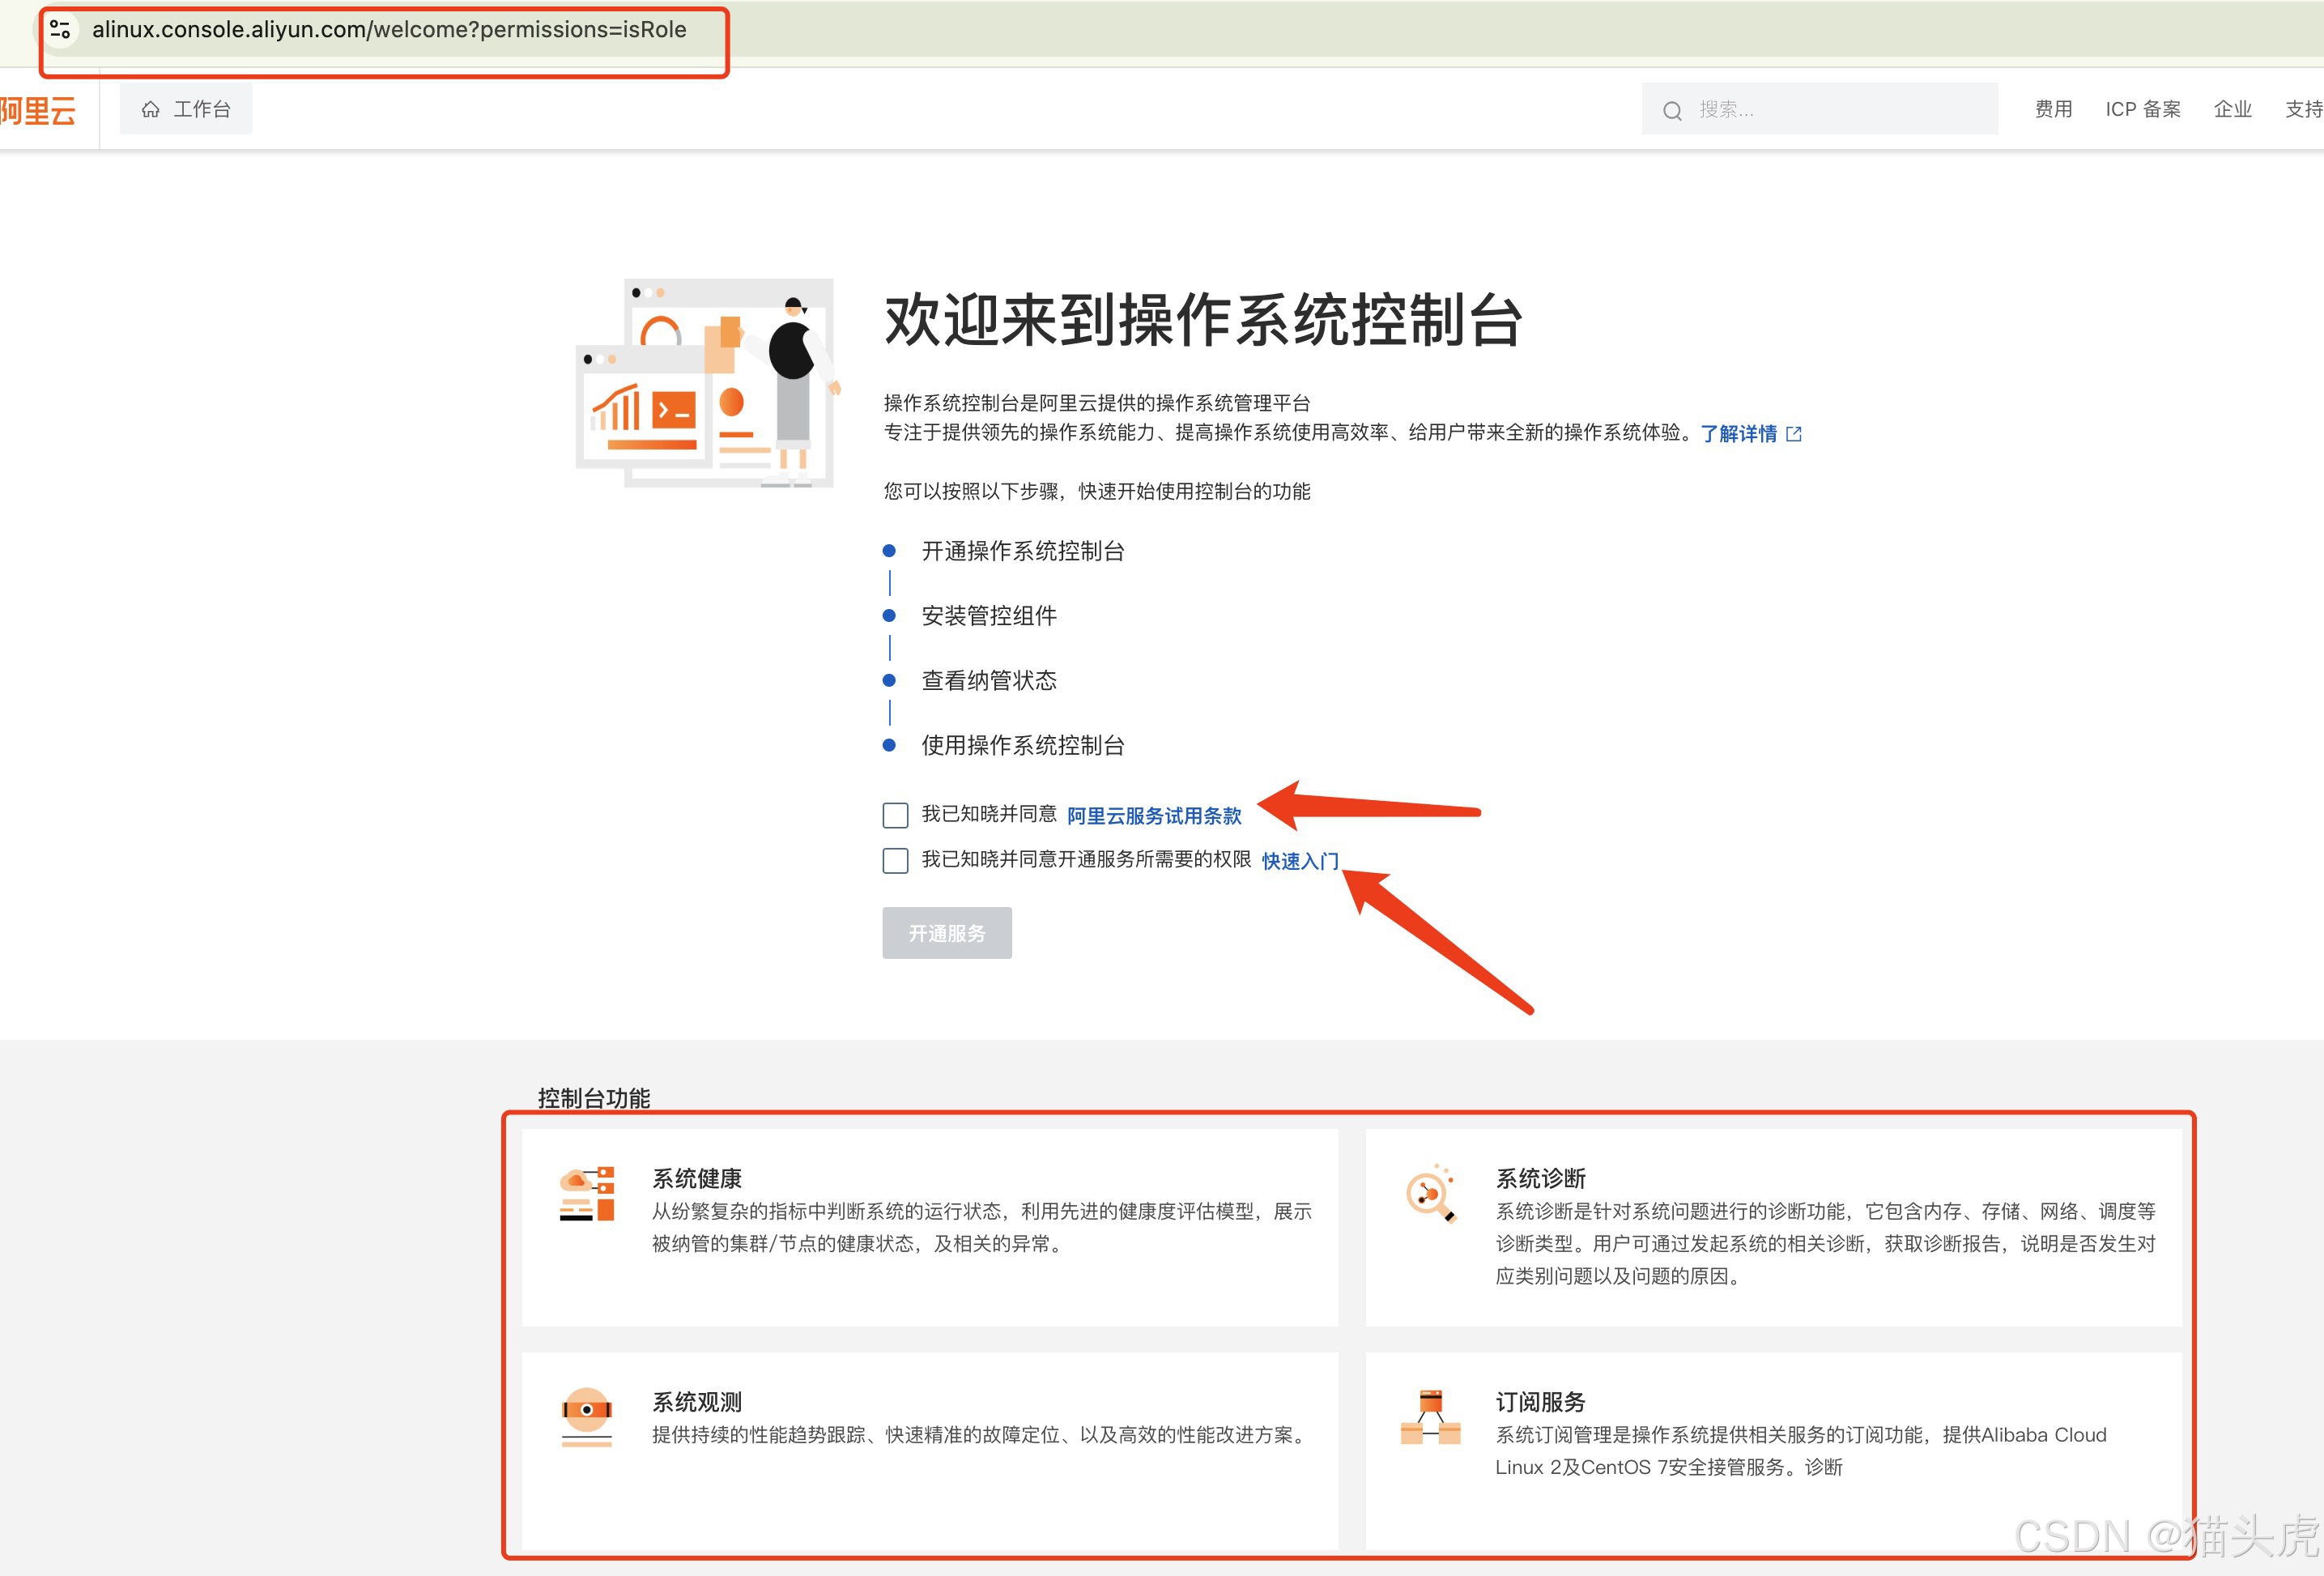
Task: Click the 系统诊断 card title
Action: point(1541,1178)
